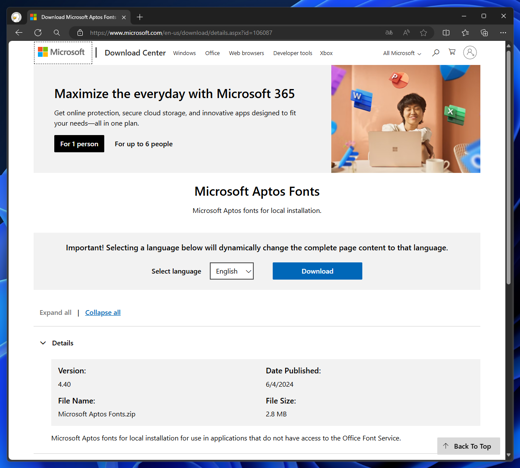This screenshot has height=468, width=520.
Task: Select the date published 6/4/2024
Action: [279, 384]
